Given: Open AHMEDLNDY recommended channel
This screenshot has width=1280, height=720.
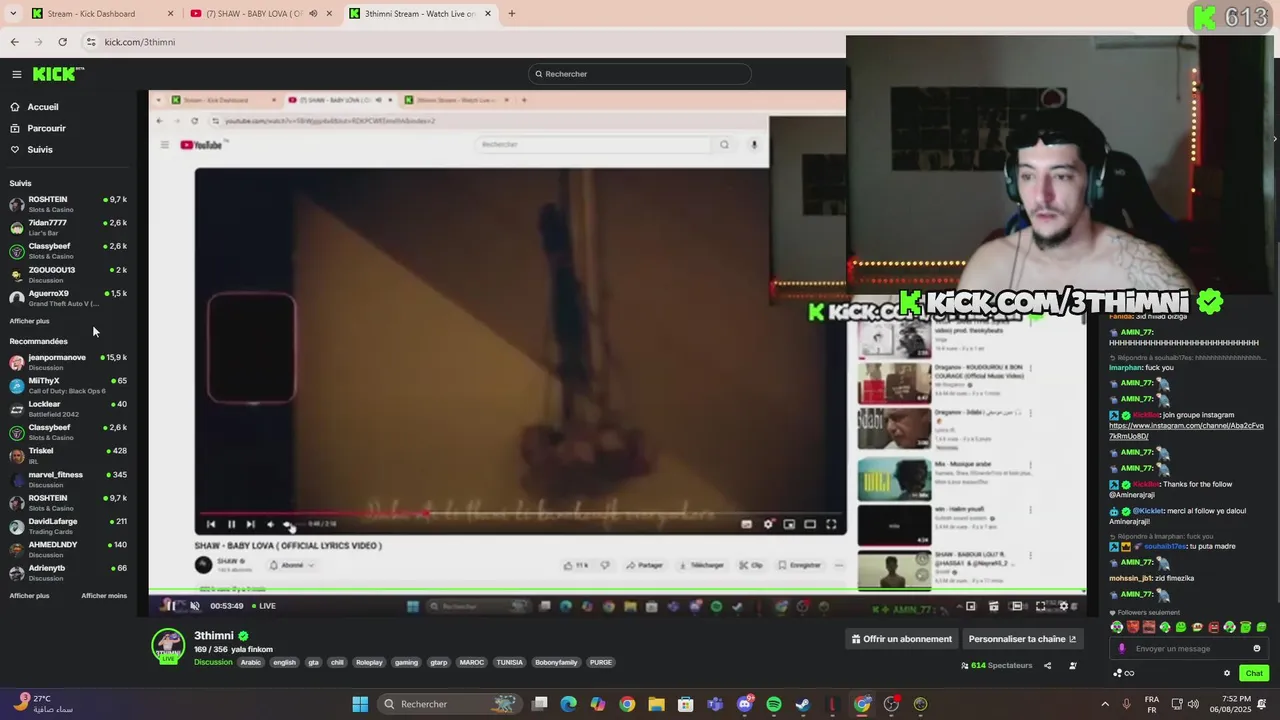Looking at the screenshot, I should pyautogui.click(x=68, y=549).
